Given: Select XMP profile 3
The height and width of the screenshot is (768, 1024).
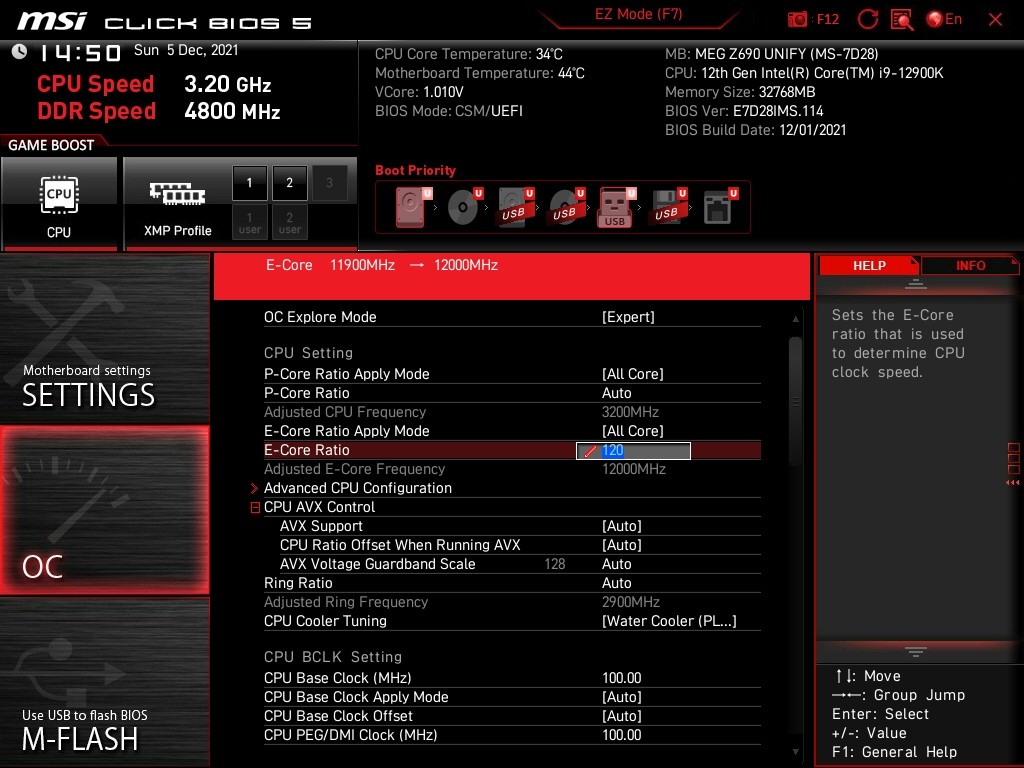Looking at the screenshot, I should [x=329, y=183].
